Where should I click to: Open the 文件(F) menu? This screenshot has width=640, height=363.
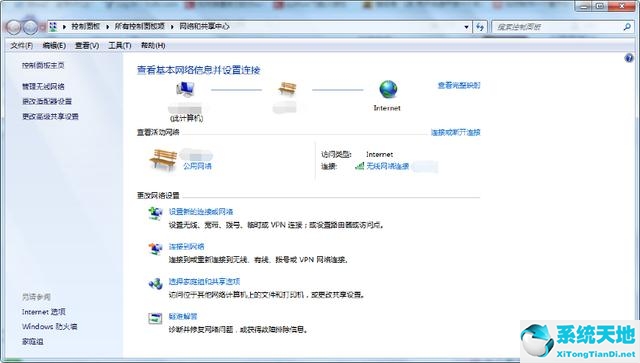click(21, 46)
